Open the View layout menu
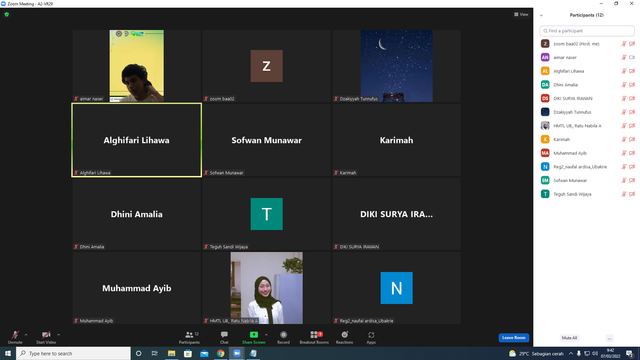The width and height of the screenshot is (640, 360). tap(521, 14)
